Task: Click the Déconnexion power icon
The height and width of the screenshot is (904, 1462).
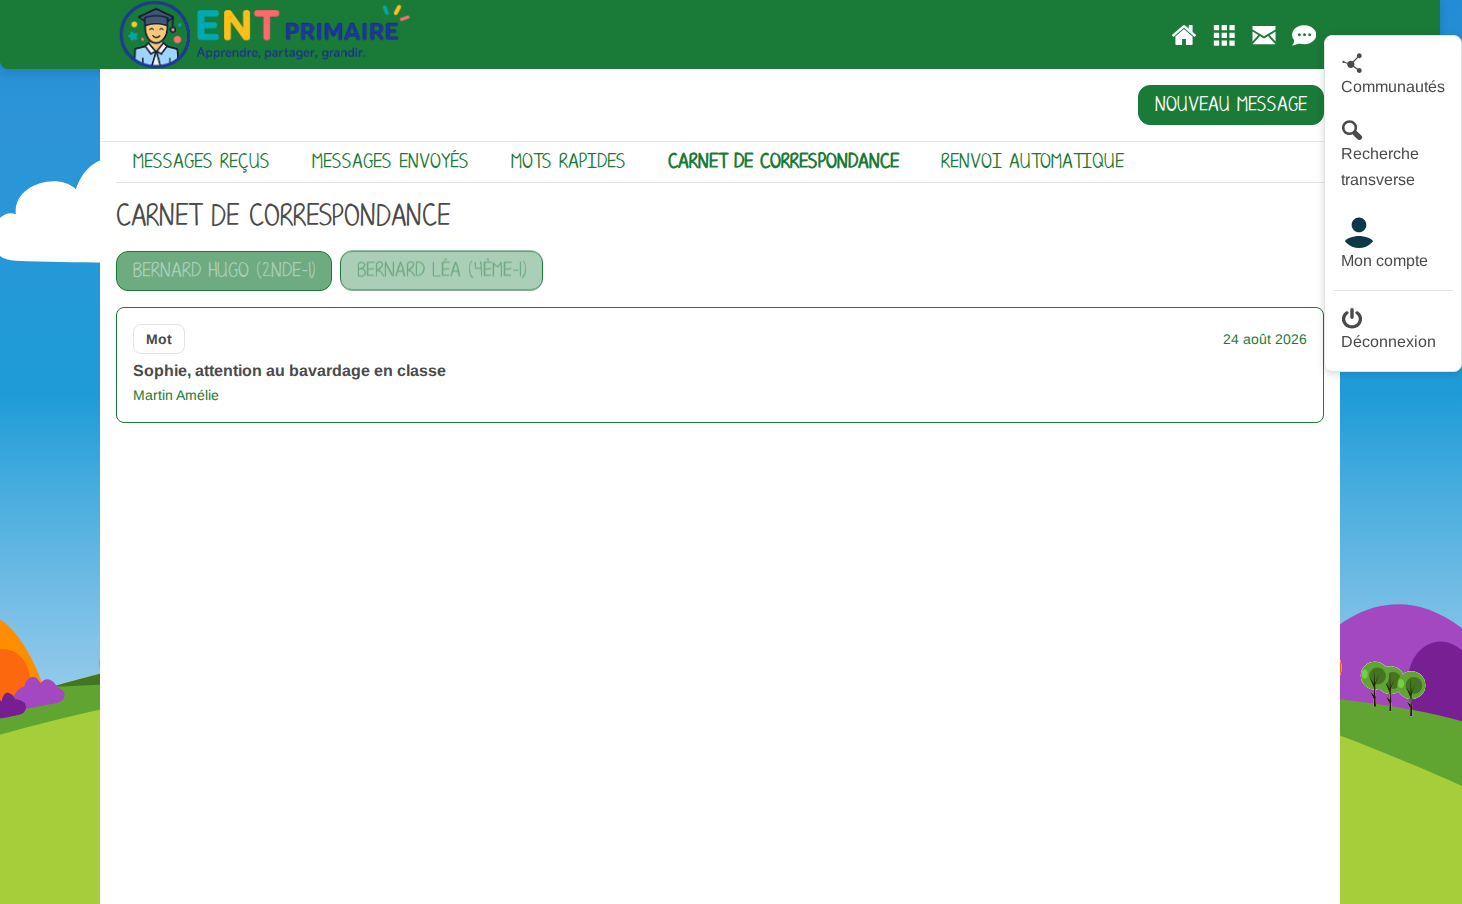Action: click(1352, 318)
